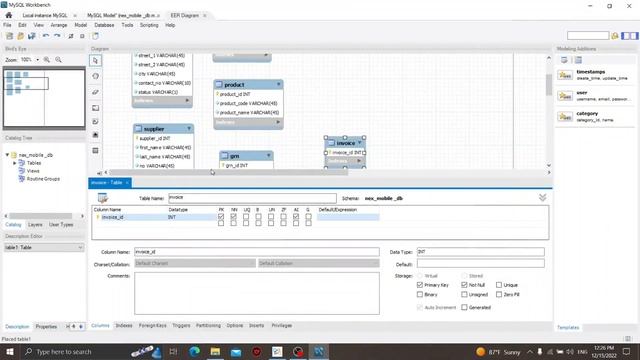Zoom out on the Bird's Eye panel
The width and height of the screenshot is (640, 360).
point(58,60)
